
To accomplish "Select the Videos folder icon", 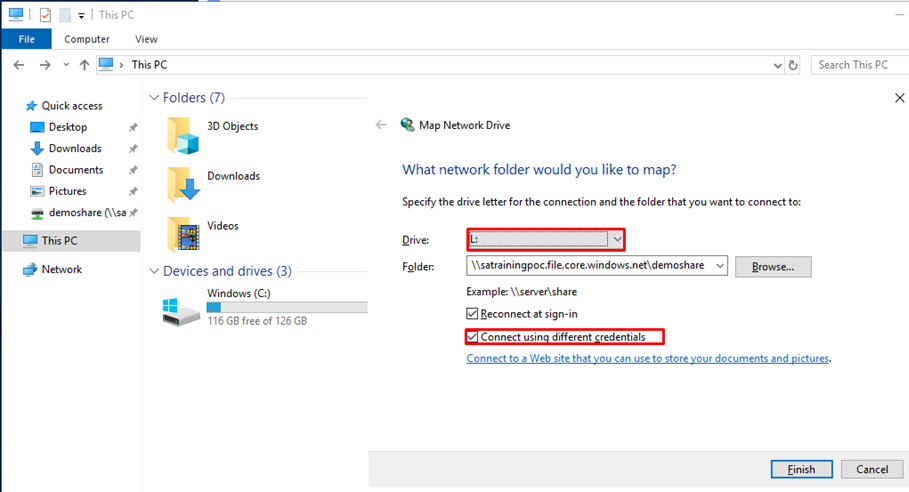I will pyautogui.click(x=183, y=234).
